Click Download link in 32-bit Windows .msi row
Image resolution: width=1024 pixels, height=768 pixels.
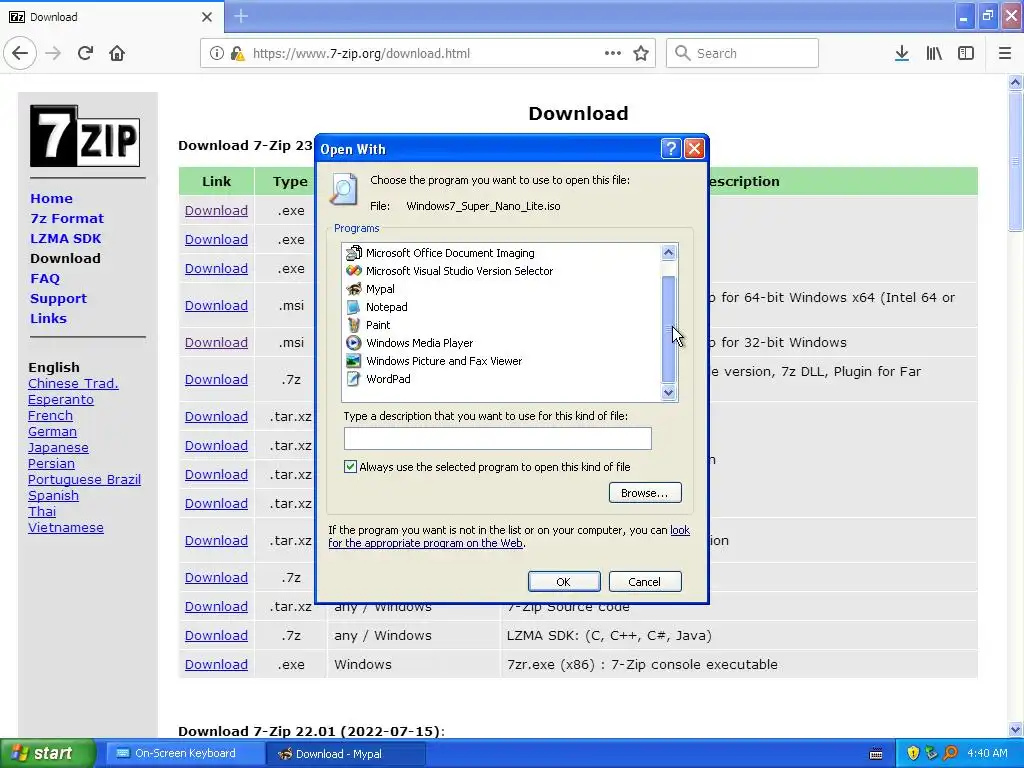(x=216, y=342)
